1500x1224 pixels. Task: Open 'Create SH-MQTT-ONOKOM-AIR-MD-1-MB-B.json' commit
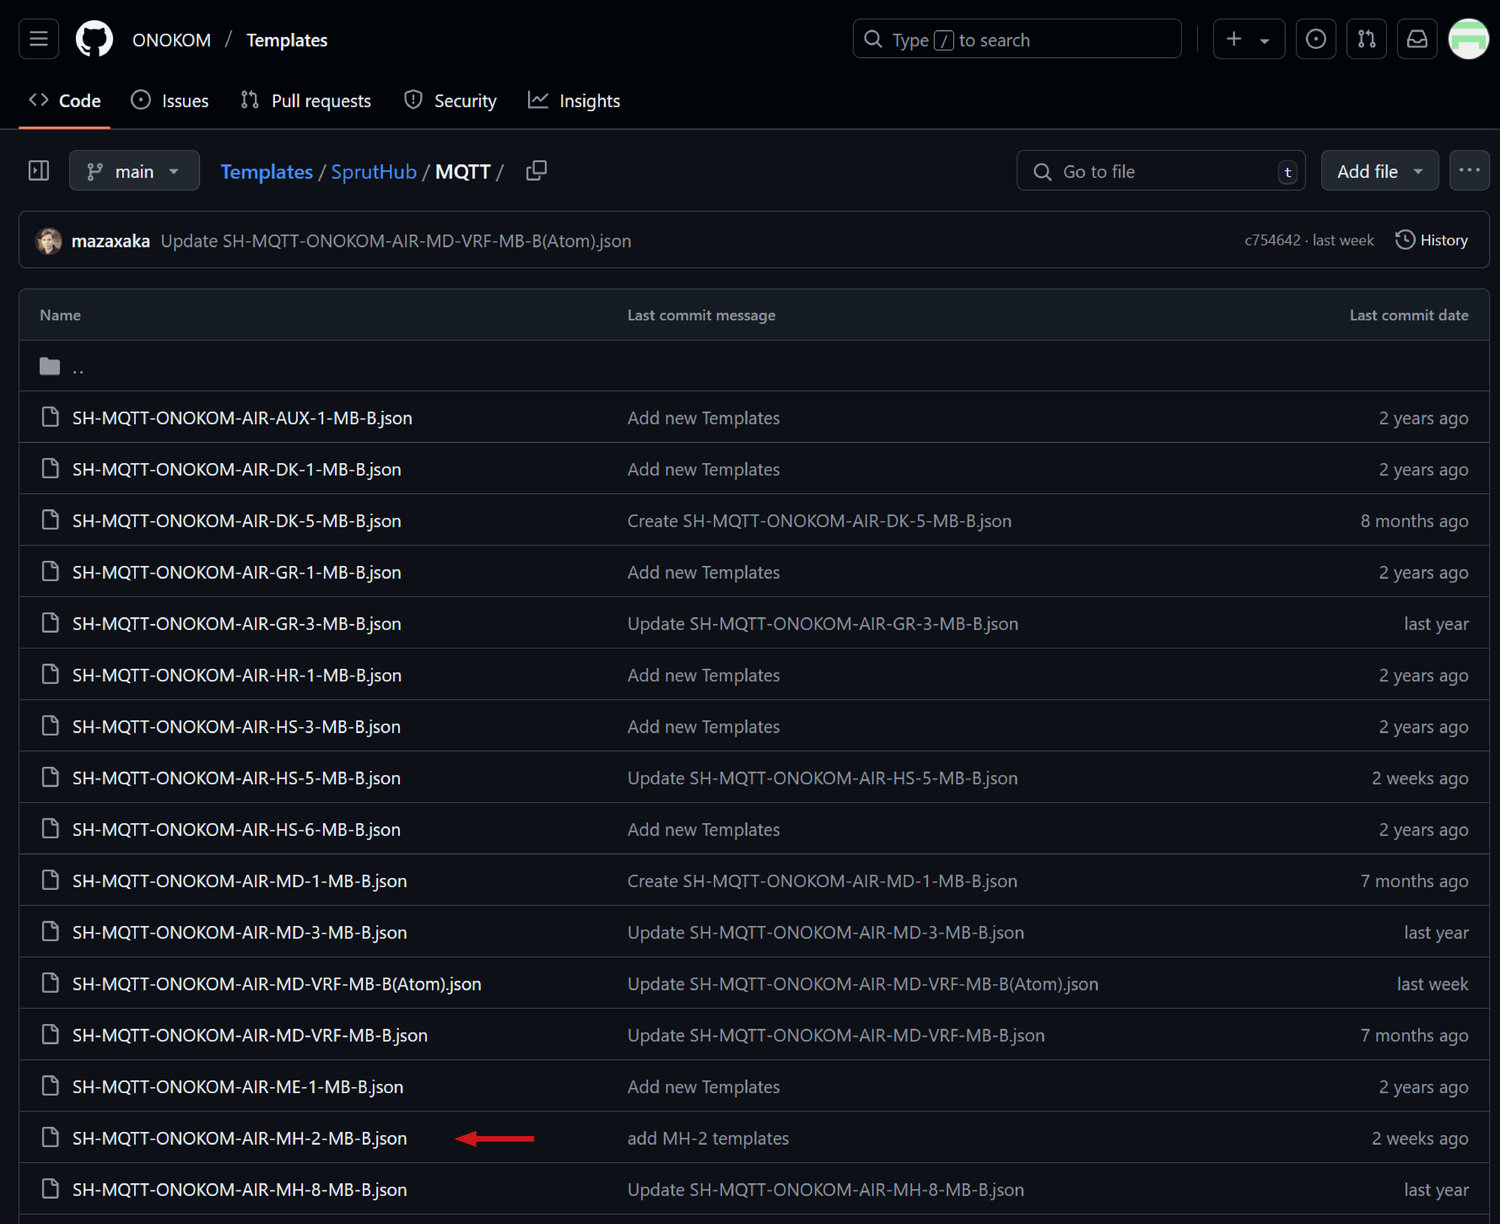823,881
